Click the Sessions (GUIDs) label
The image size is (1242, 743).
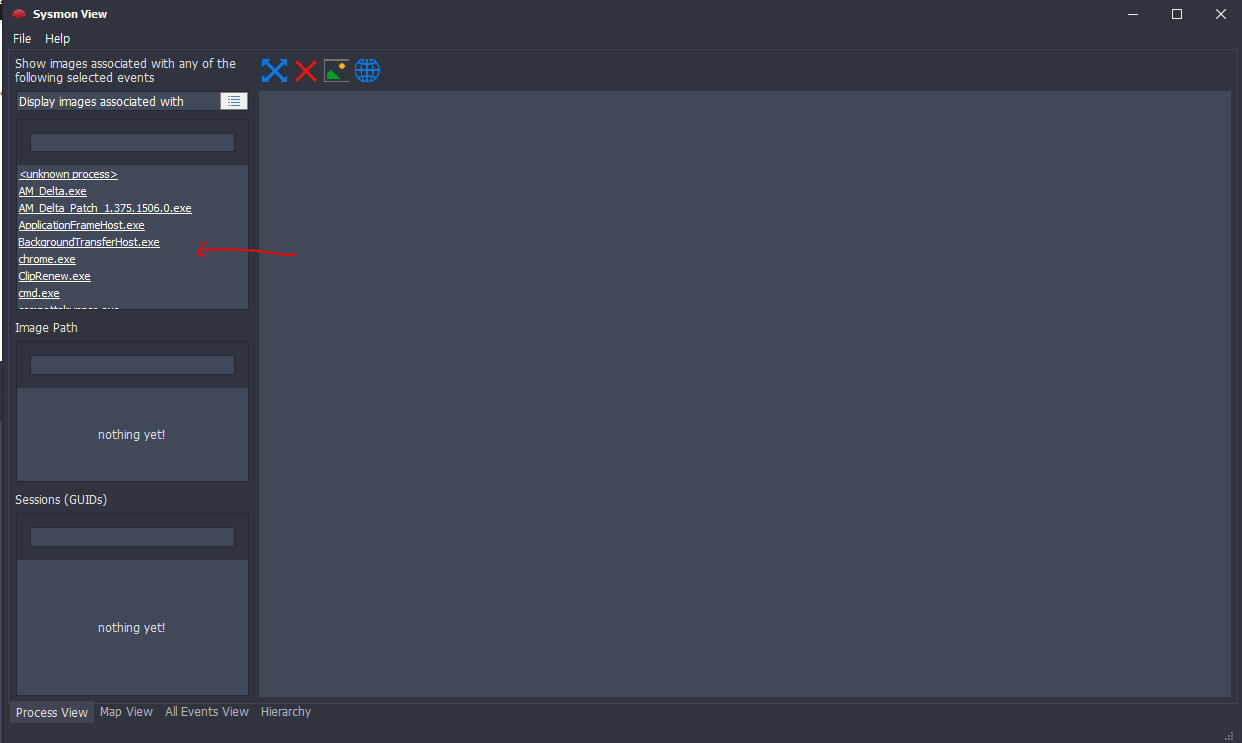(61, 499)
